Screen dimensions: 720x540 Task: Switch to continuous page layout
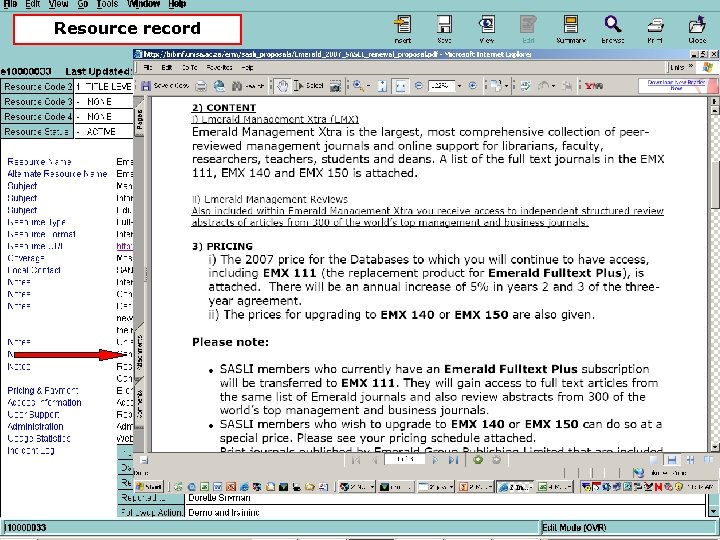(672, 460)
